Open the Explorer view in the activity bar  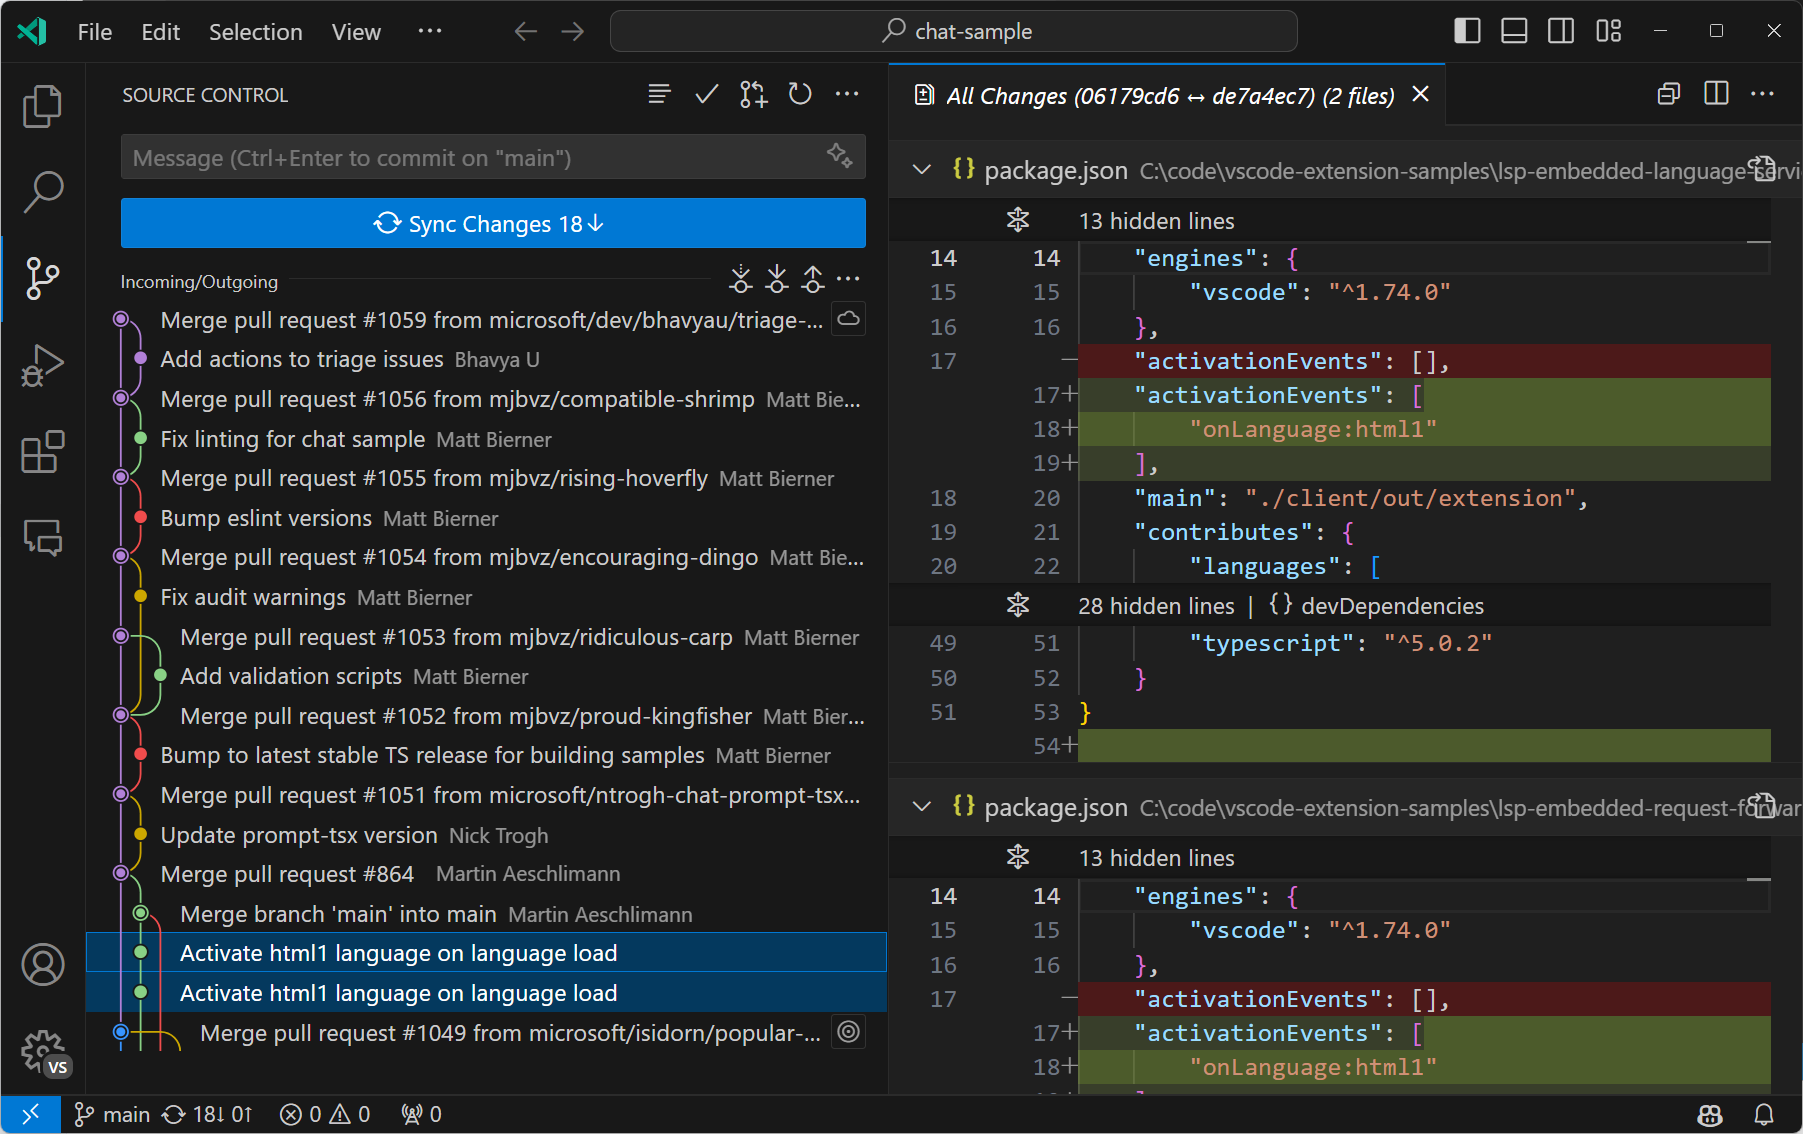[x=42, y=105]
